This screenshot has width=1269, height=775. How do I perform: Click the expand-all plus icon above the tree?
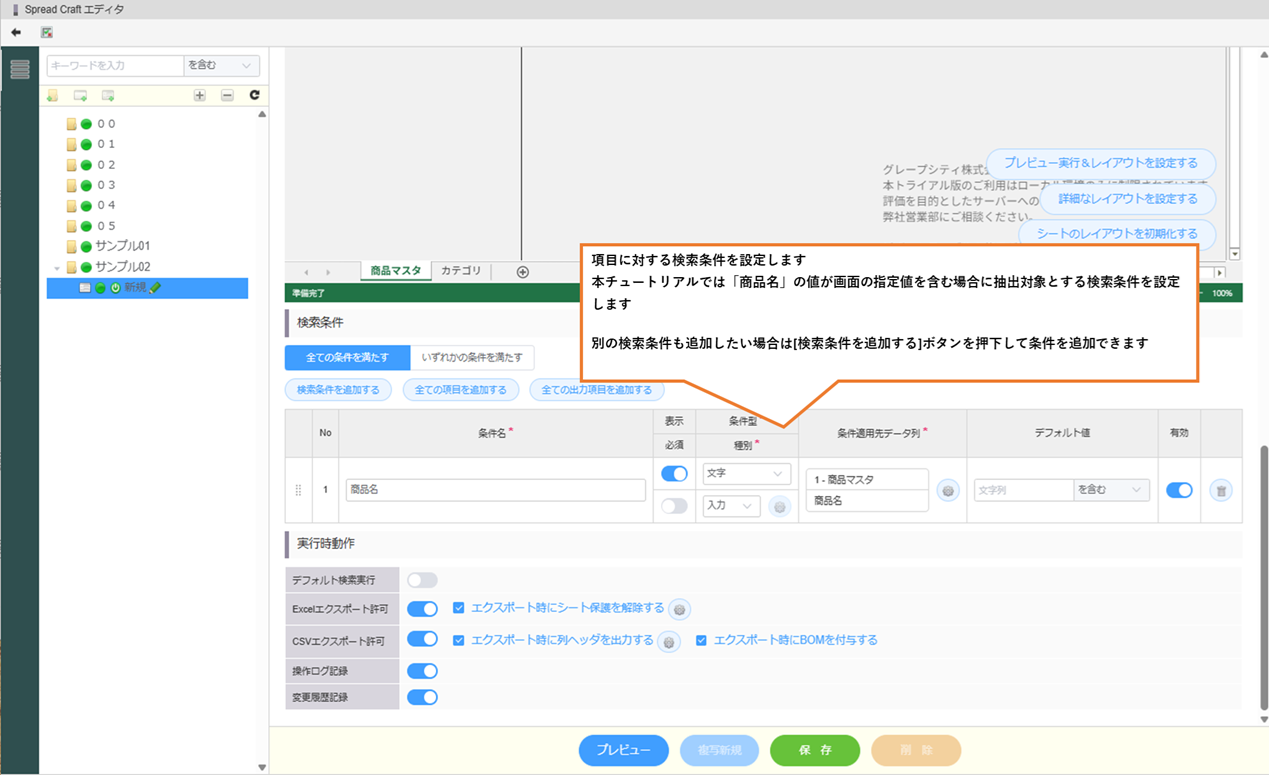[200, 95]
